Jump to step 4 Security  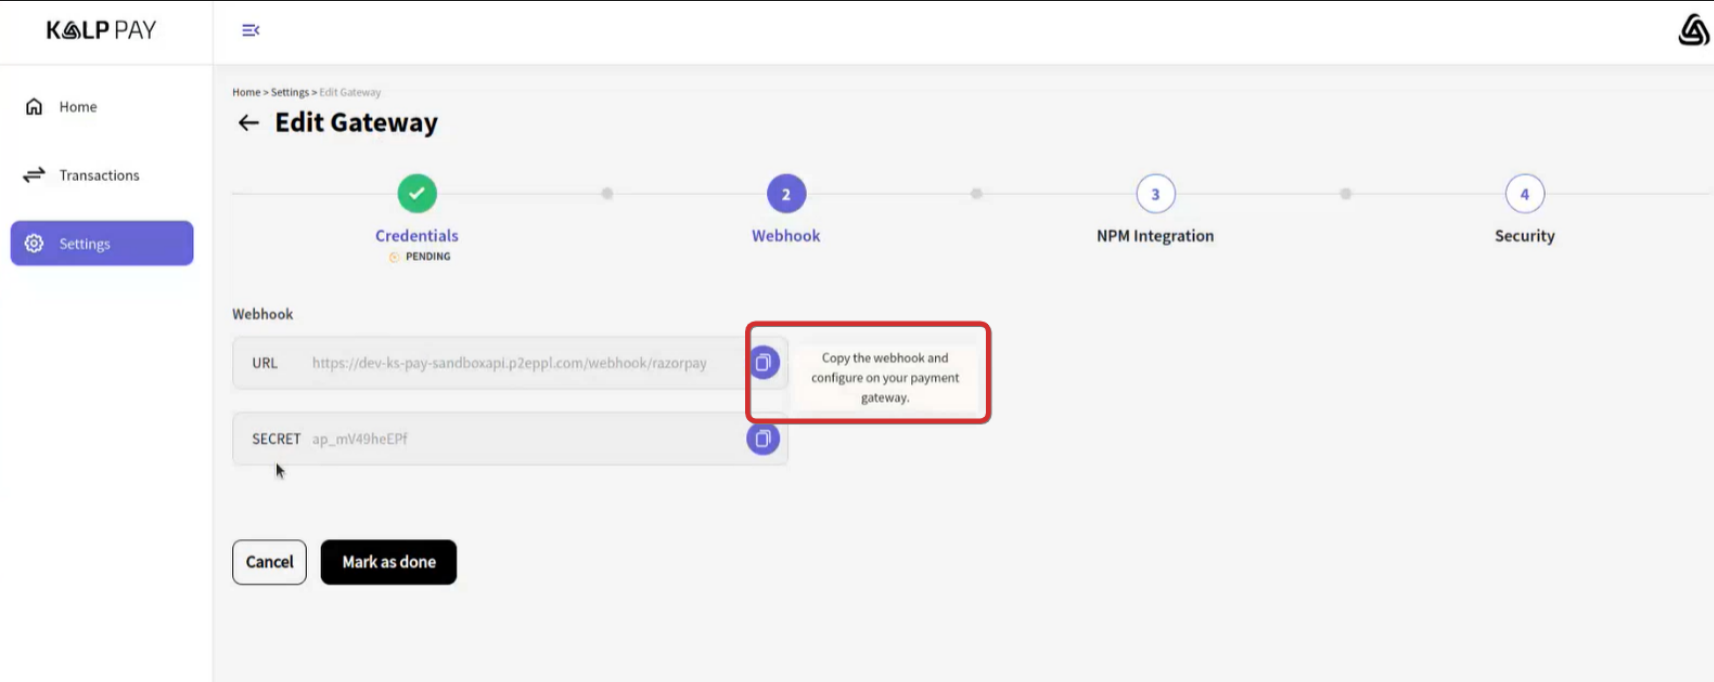[x=1524, y=194]
